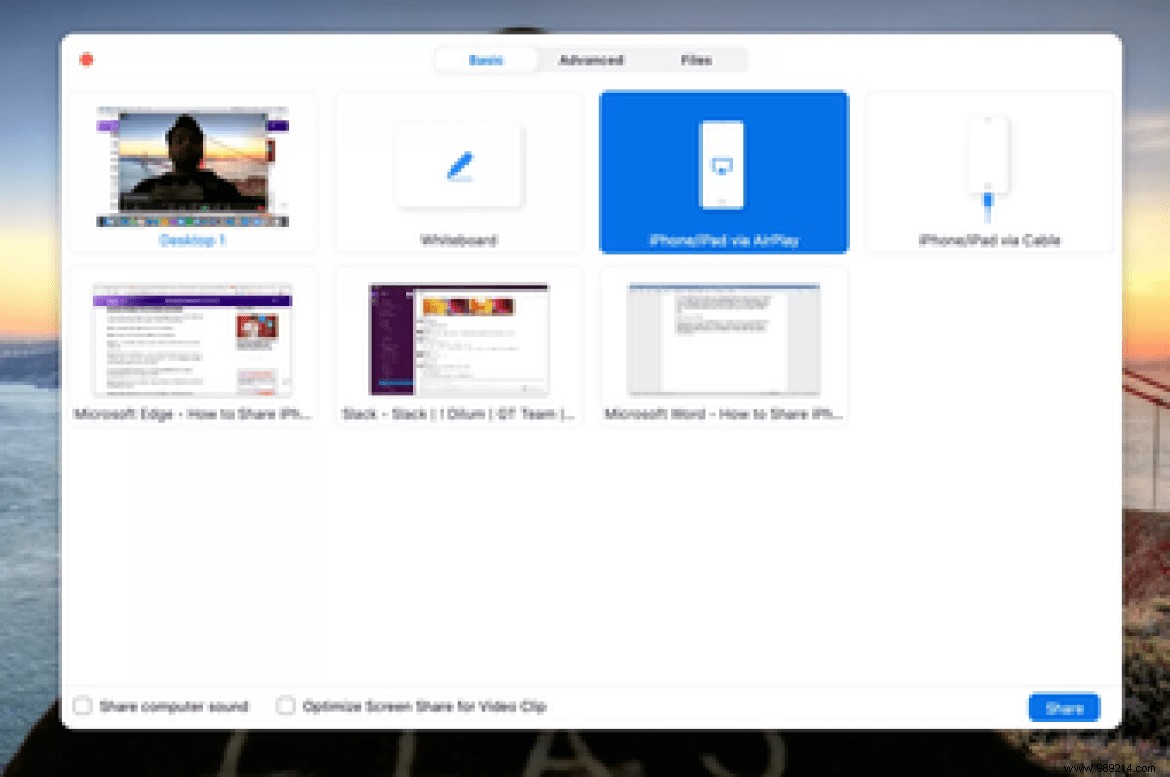Select the Basic tab

(486, 60)
